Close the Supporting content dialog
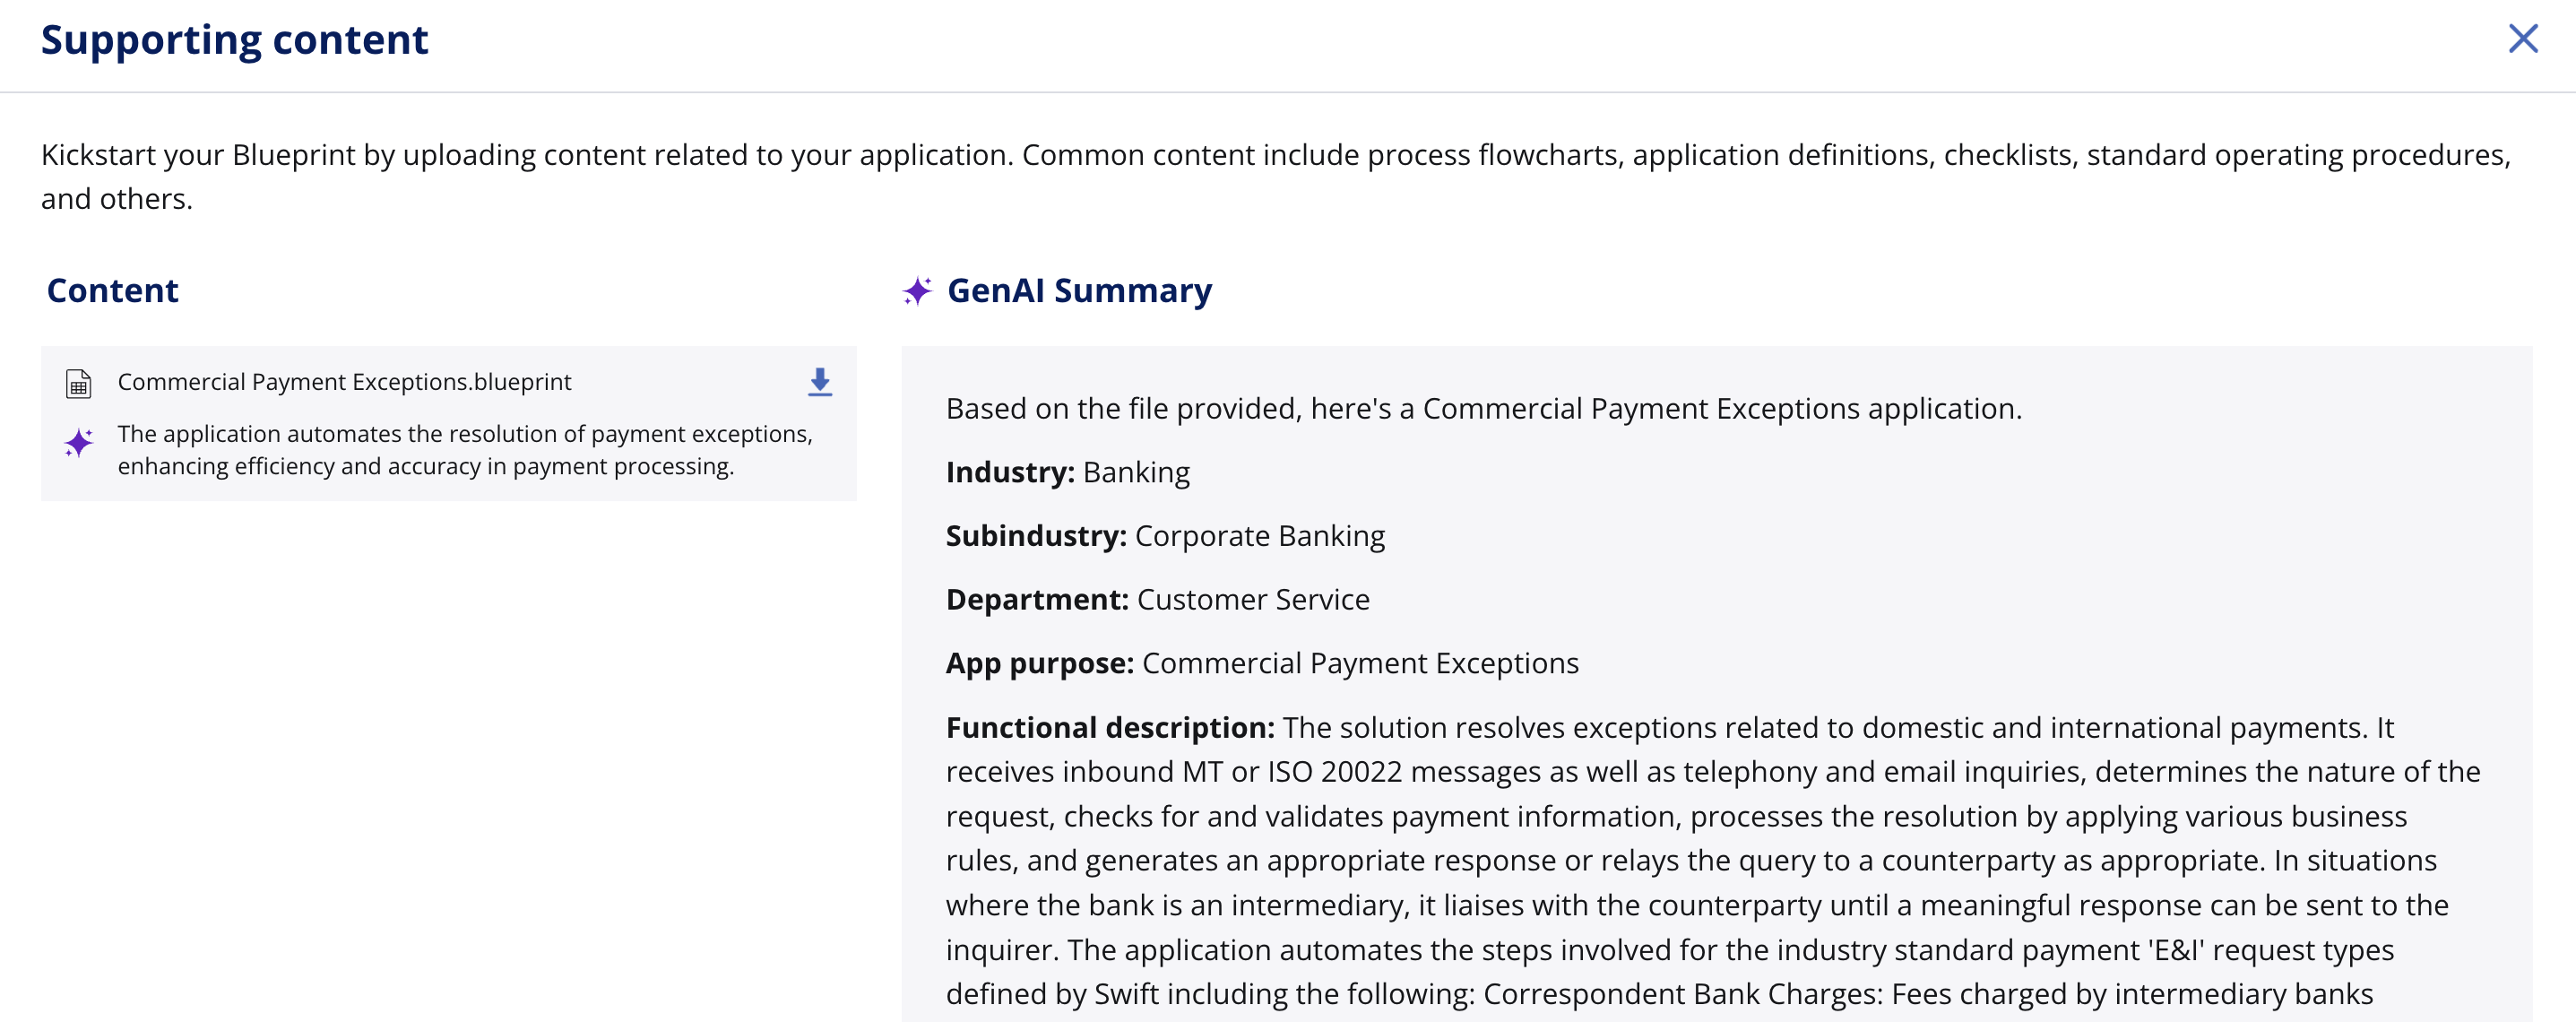Image resolution: width=2576 pixels, height=1022 pixels. point(2522,38)
